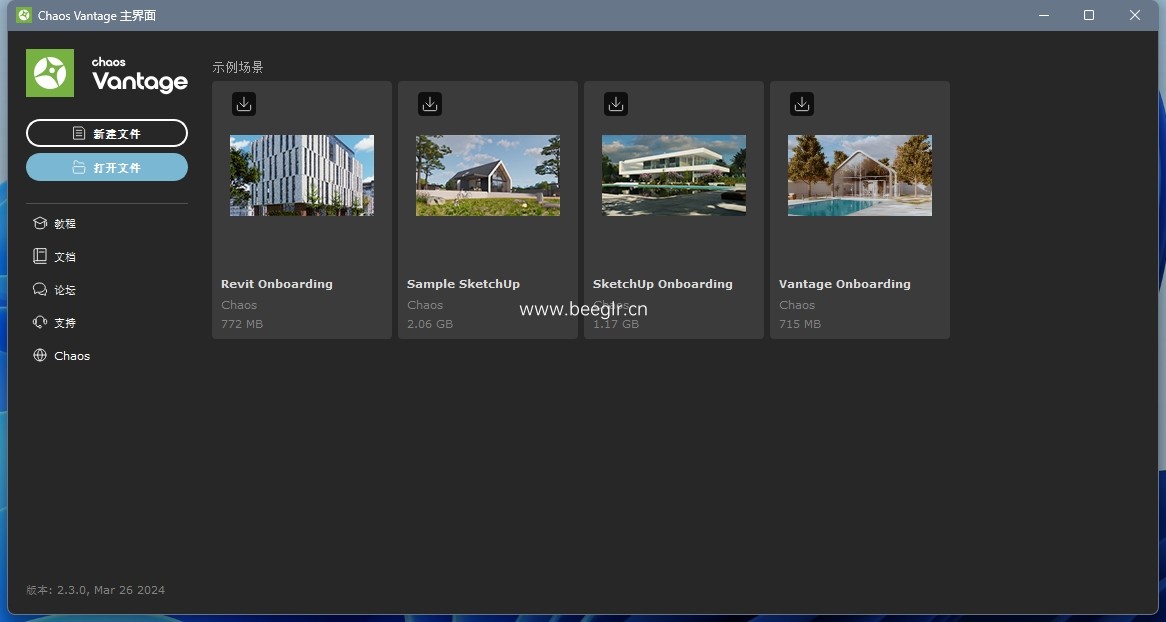Select the Sample SketchUp cabin thumbnail
1166x622 pixels.
coord(488,176)
